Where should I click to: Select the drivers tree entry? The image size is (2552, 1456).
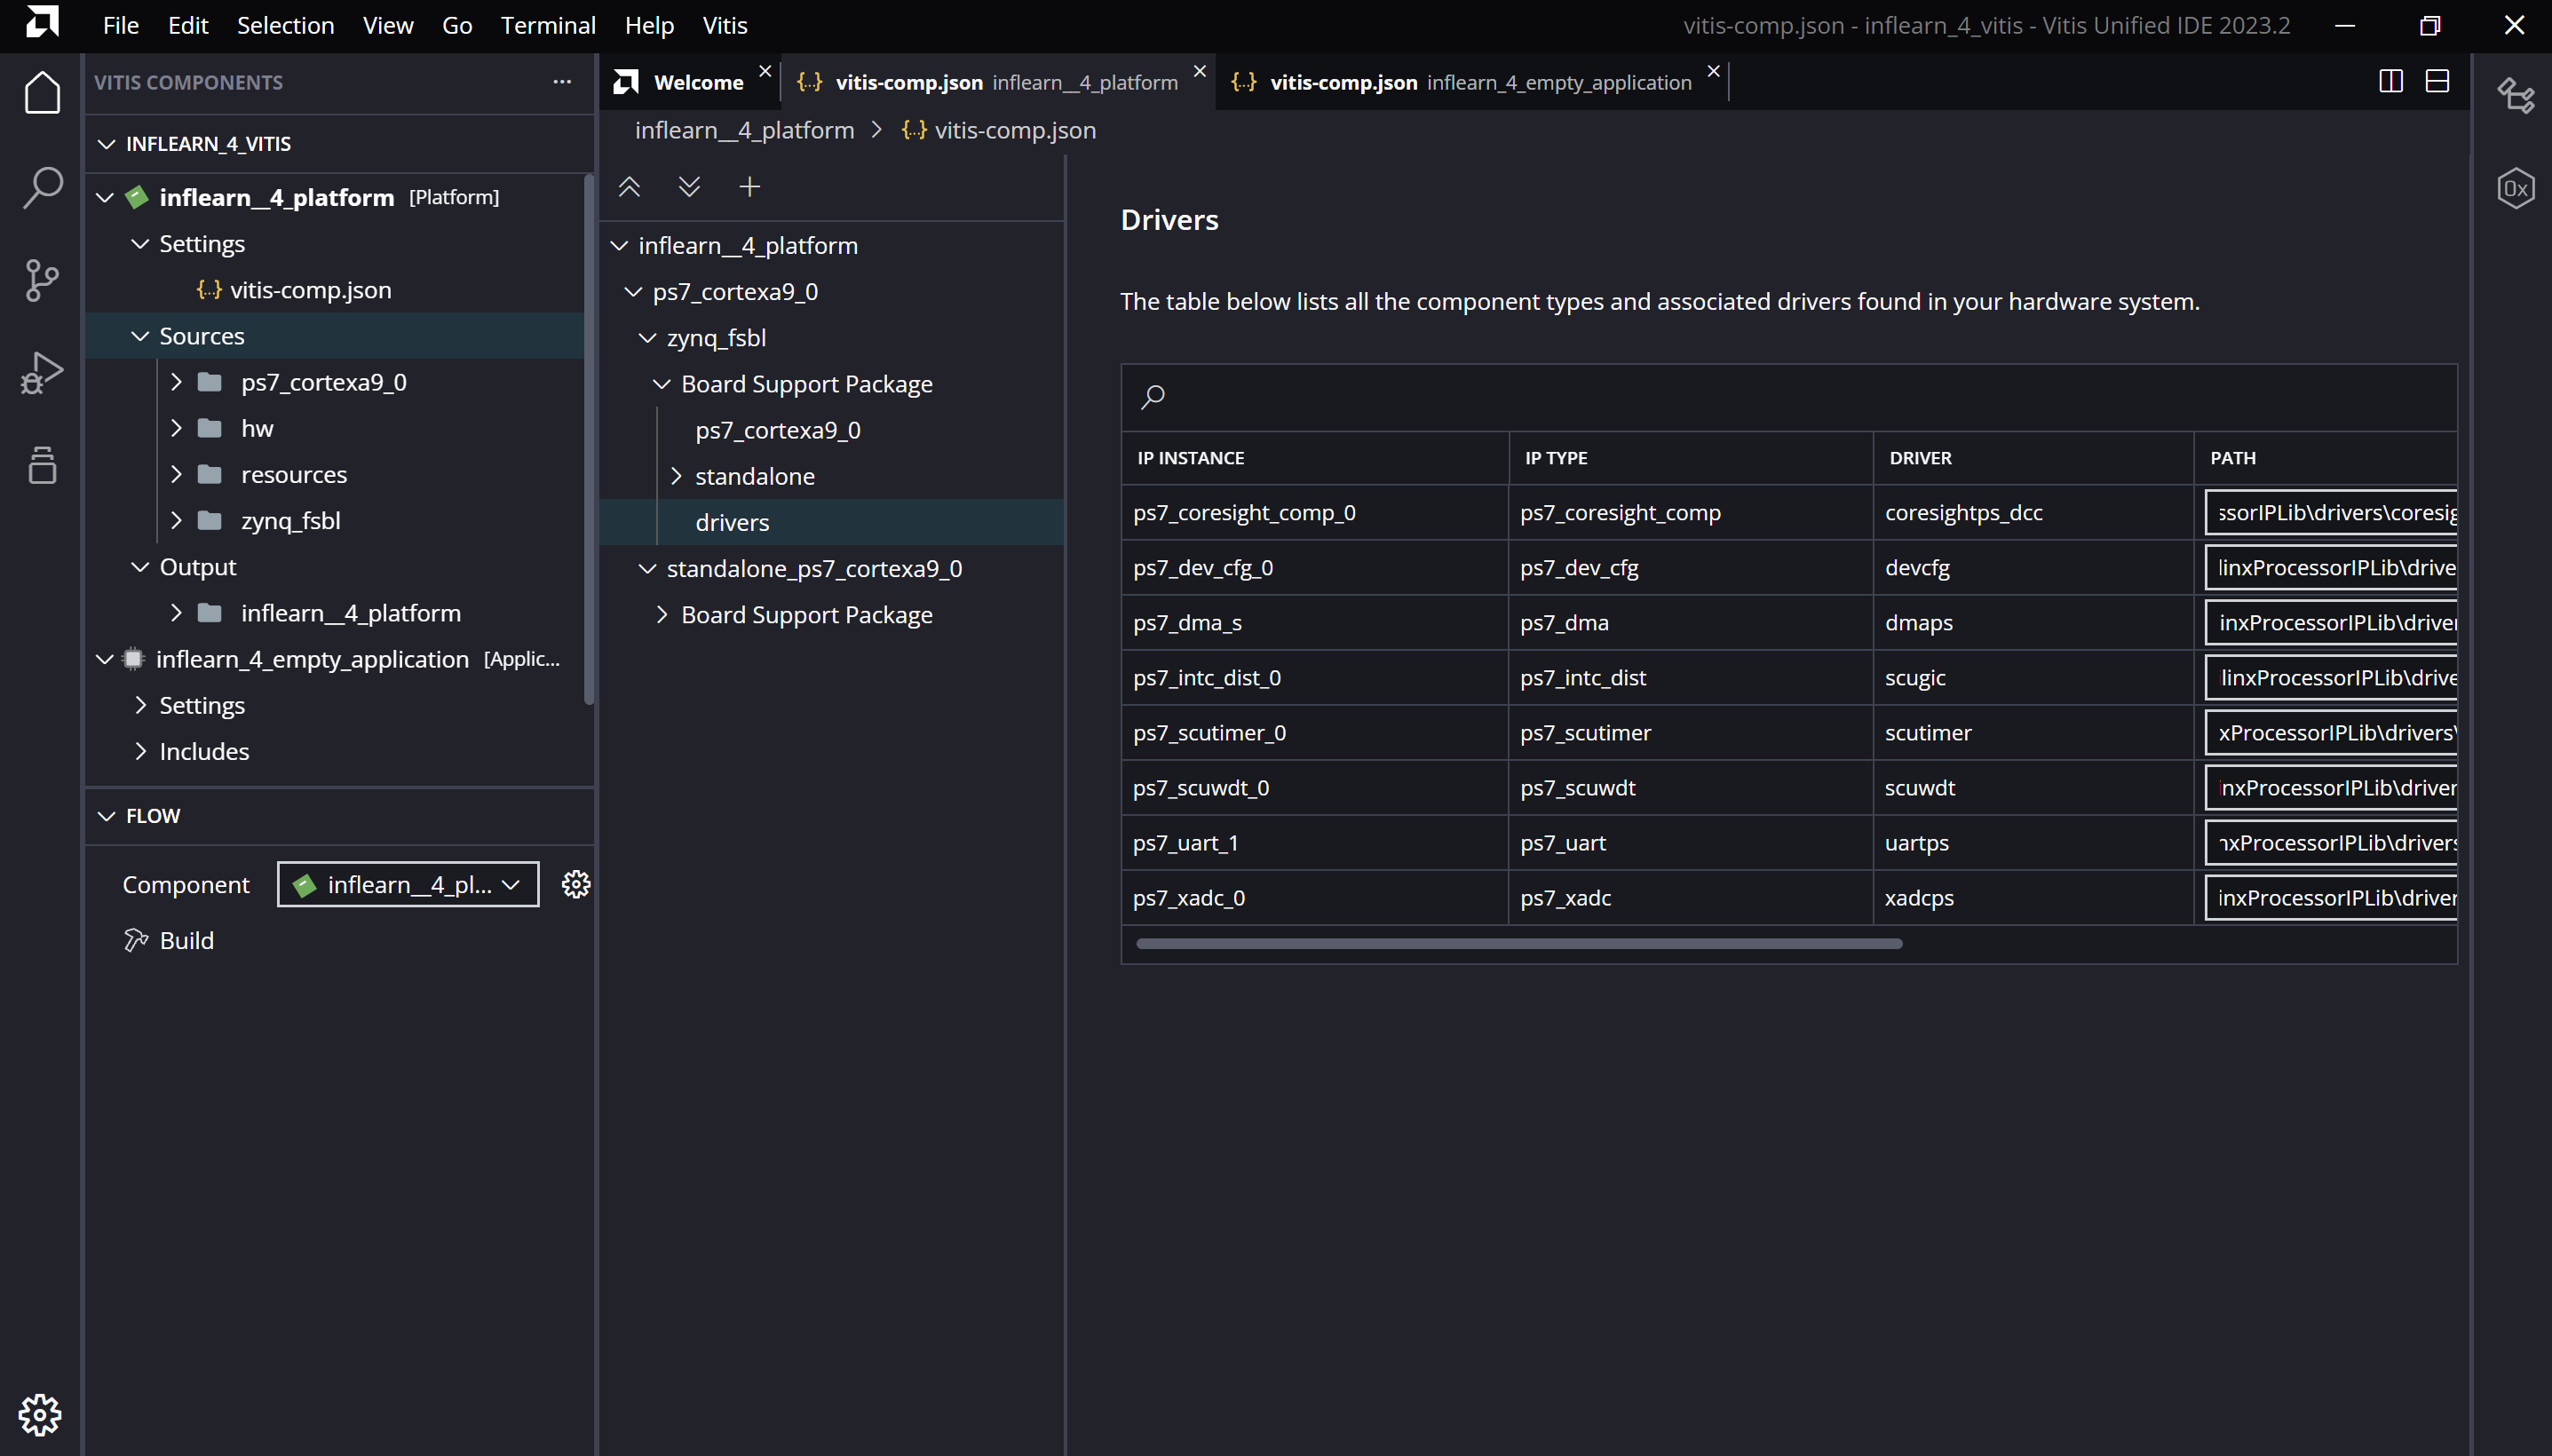[732, 522]
